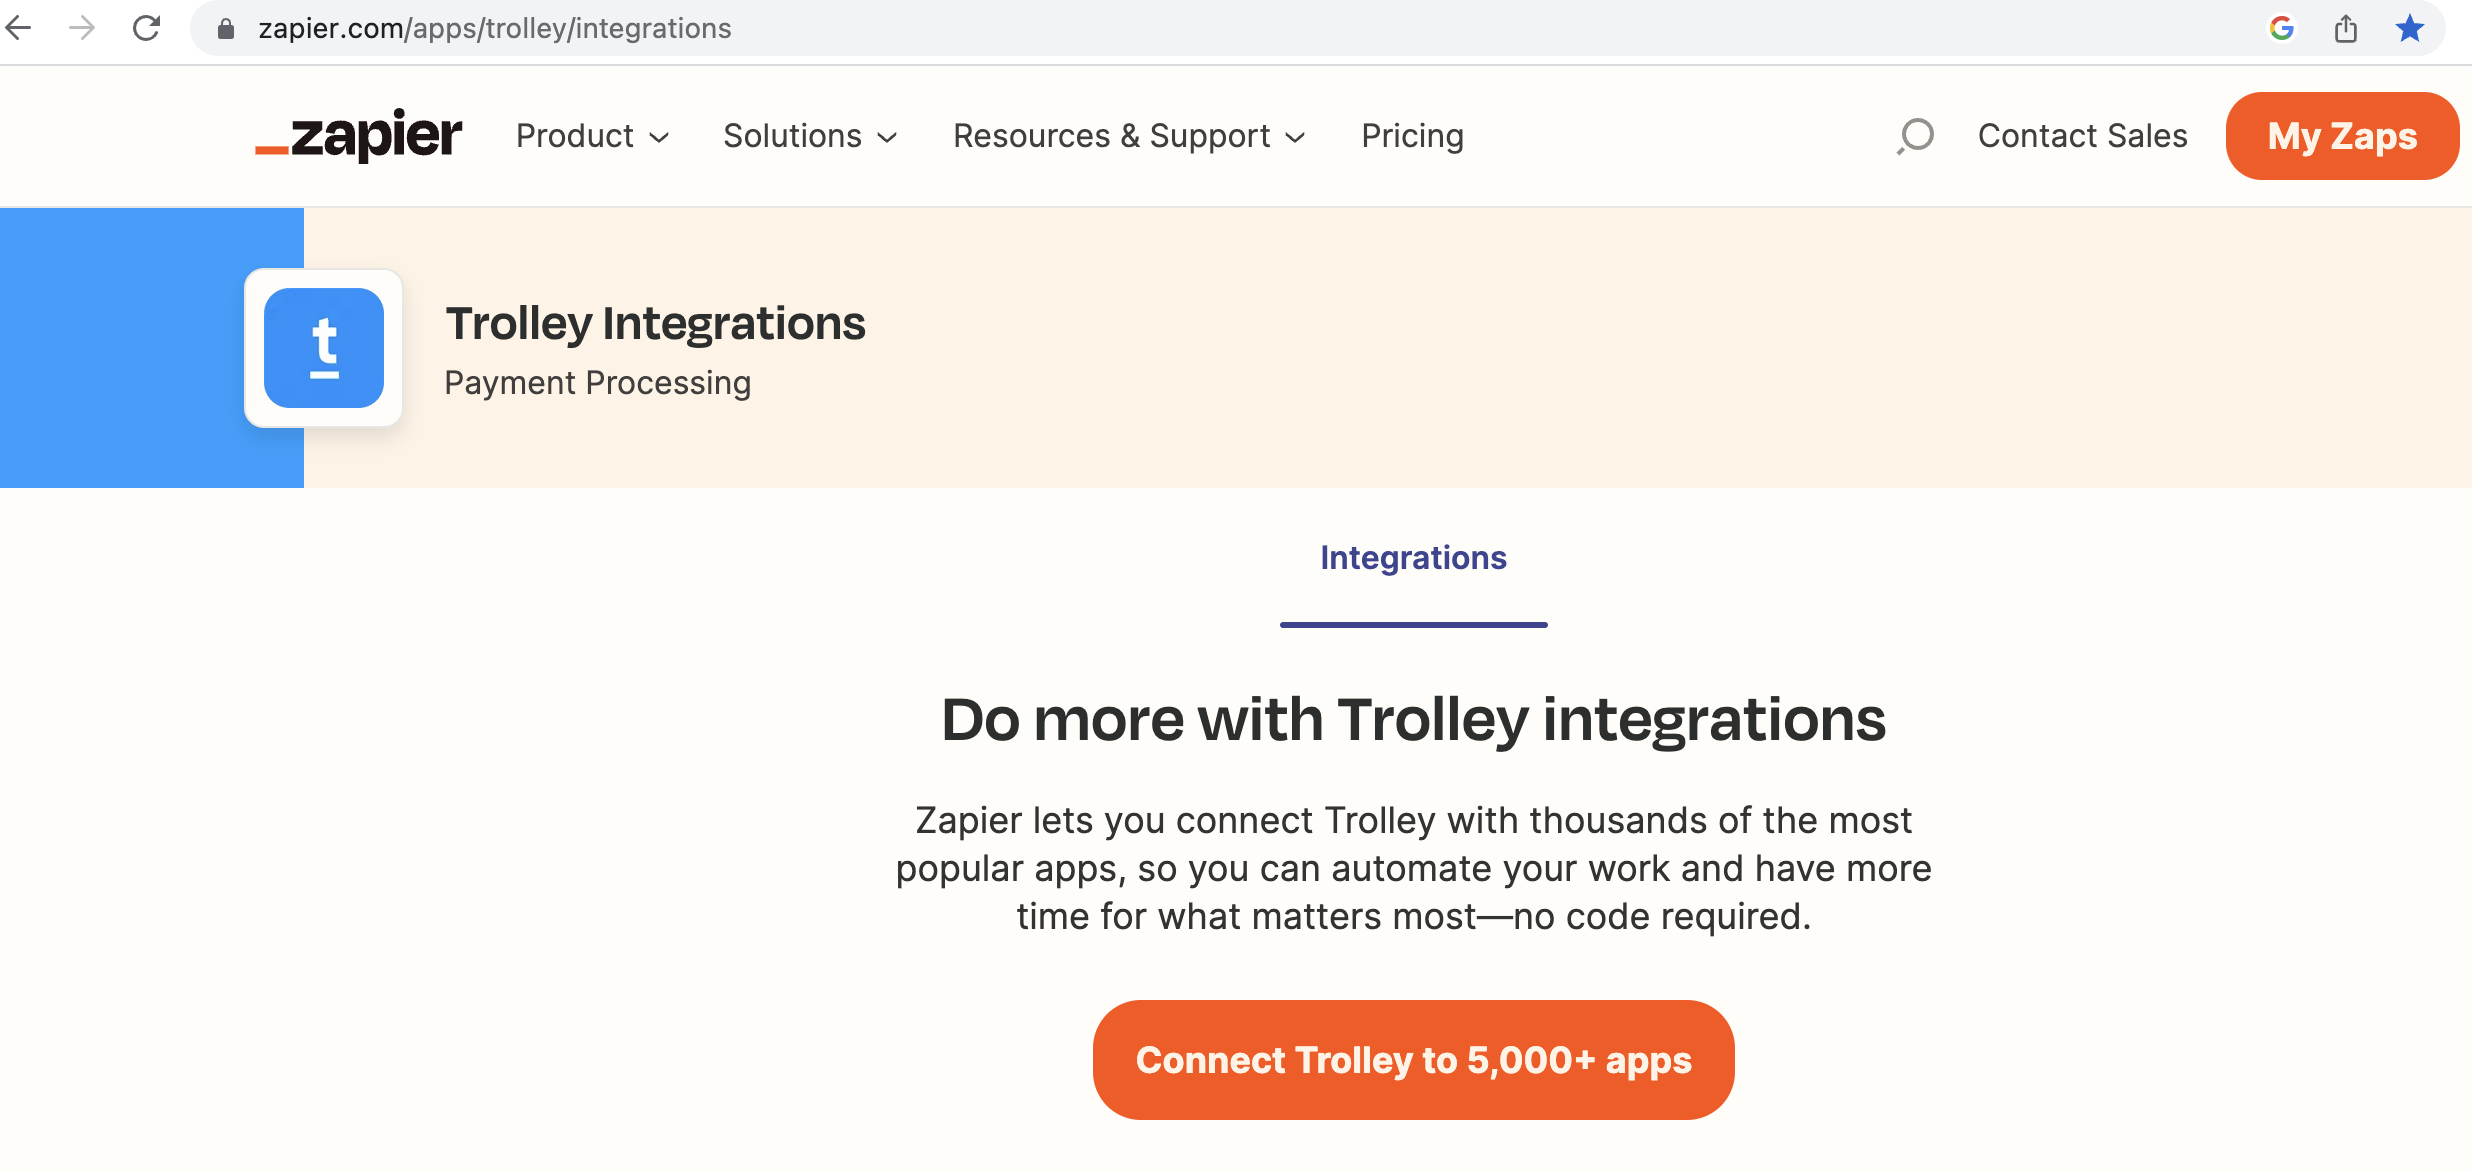Click the browser back arrow
Viewport: 2472px width, 1172px height.
click(x=19, y=28)
